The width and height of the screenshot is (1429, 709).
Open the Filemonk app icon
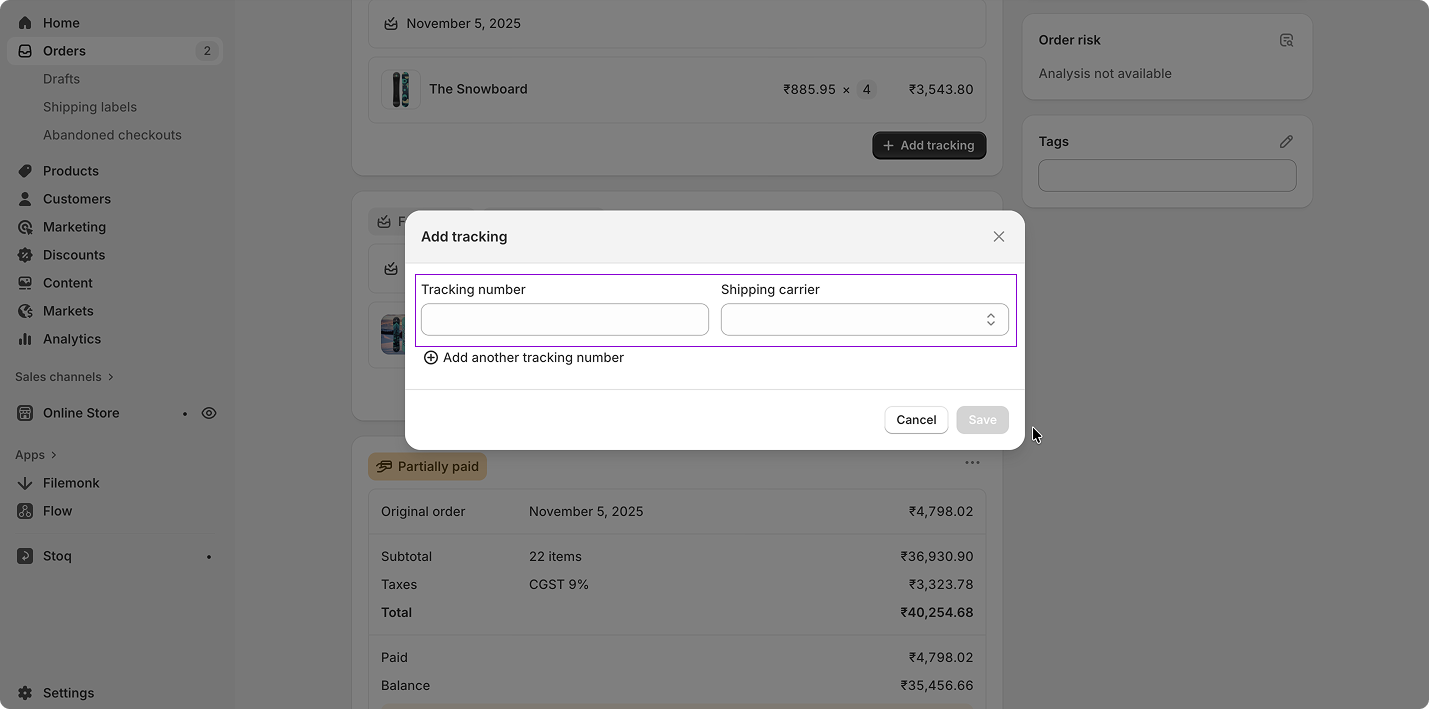coord(24,482)
